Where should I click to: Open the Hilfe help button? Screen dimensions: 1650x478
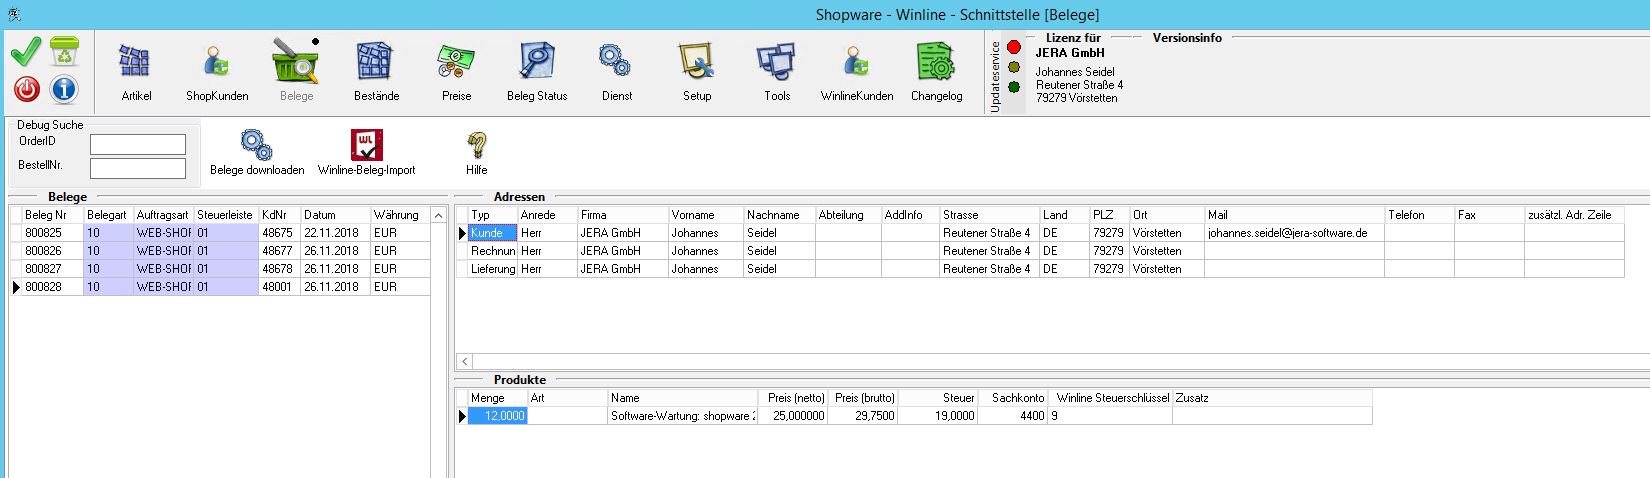click(x=477, y=152)
